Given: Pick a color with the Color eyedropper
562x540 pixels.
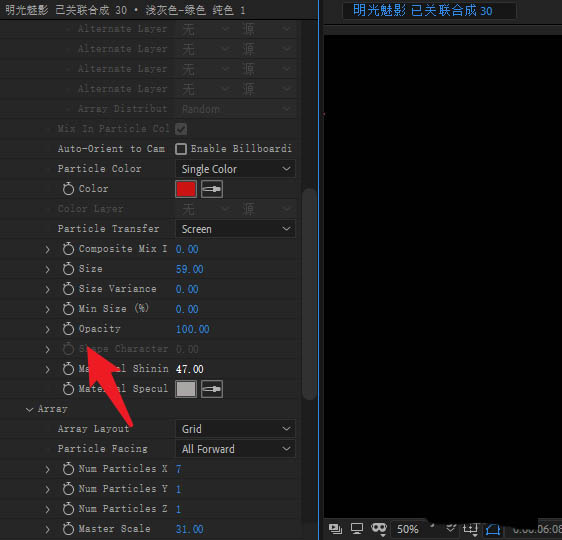Looking at the screenshot, I should click(212, 189).
